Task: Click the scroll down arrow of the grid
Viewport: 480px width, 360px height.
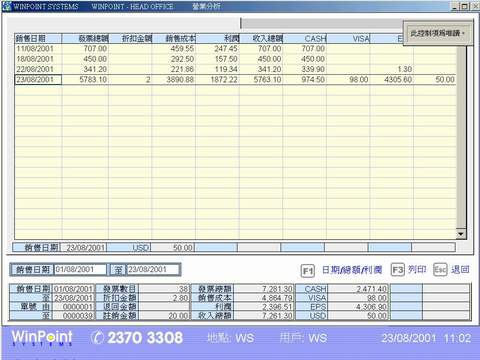Action: 461,234
